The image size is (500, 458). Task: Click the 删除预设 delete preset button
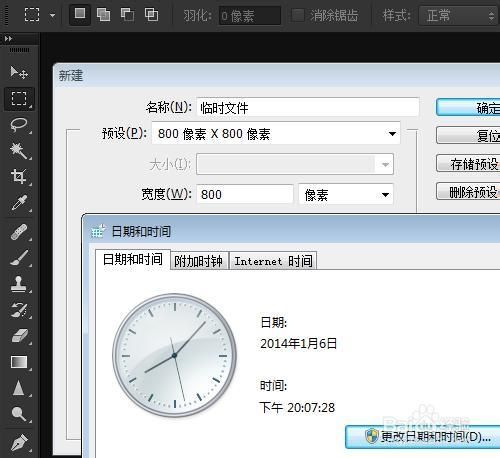[468, 191]
